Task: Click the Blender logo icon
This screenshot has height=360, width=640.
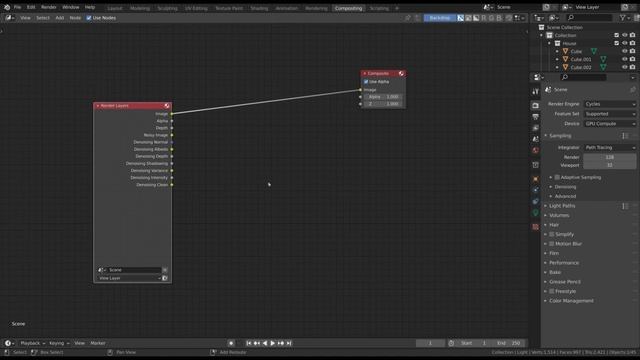Action: pyautogui.click(x=7, y=7)
